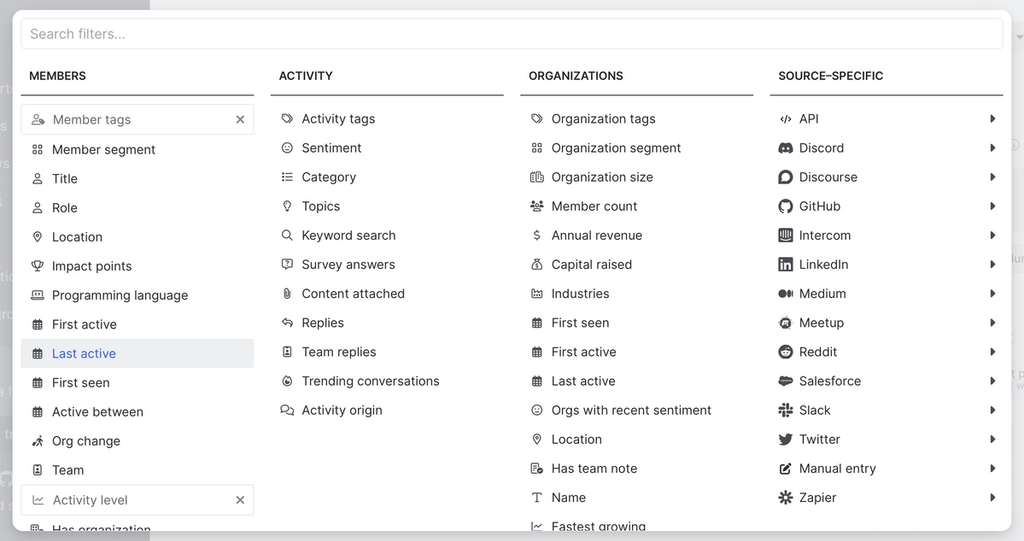Click the Twitter bird icon
1024x541 pixels.
point(785,439)
